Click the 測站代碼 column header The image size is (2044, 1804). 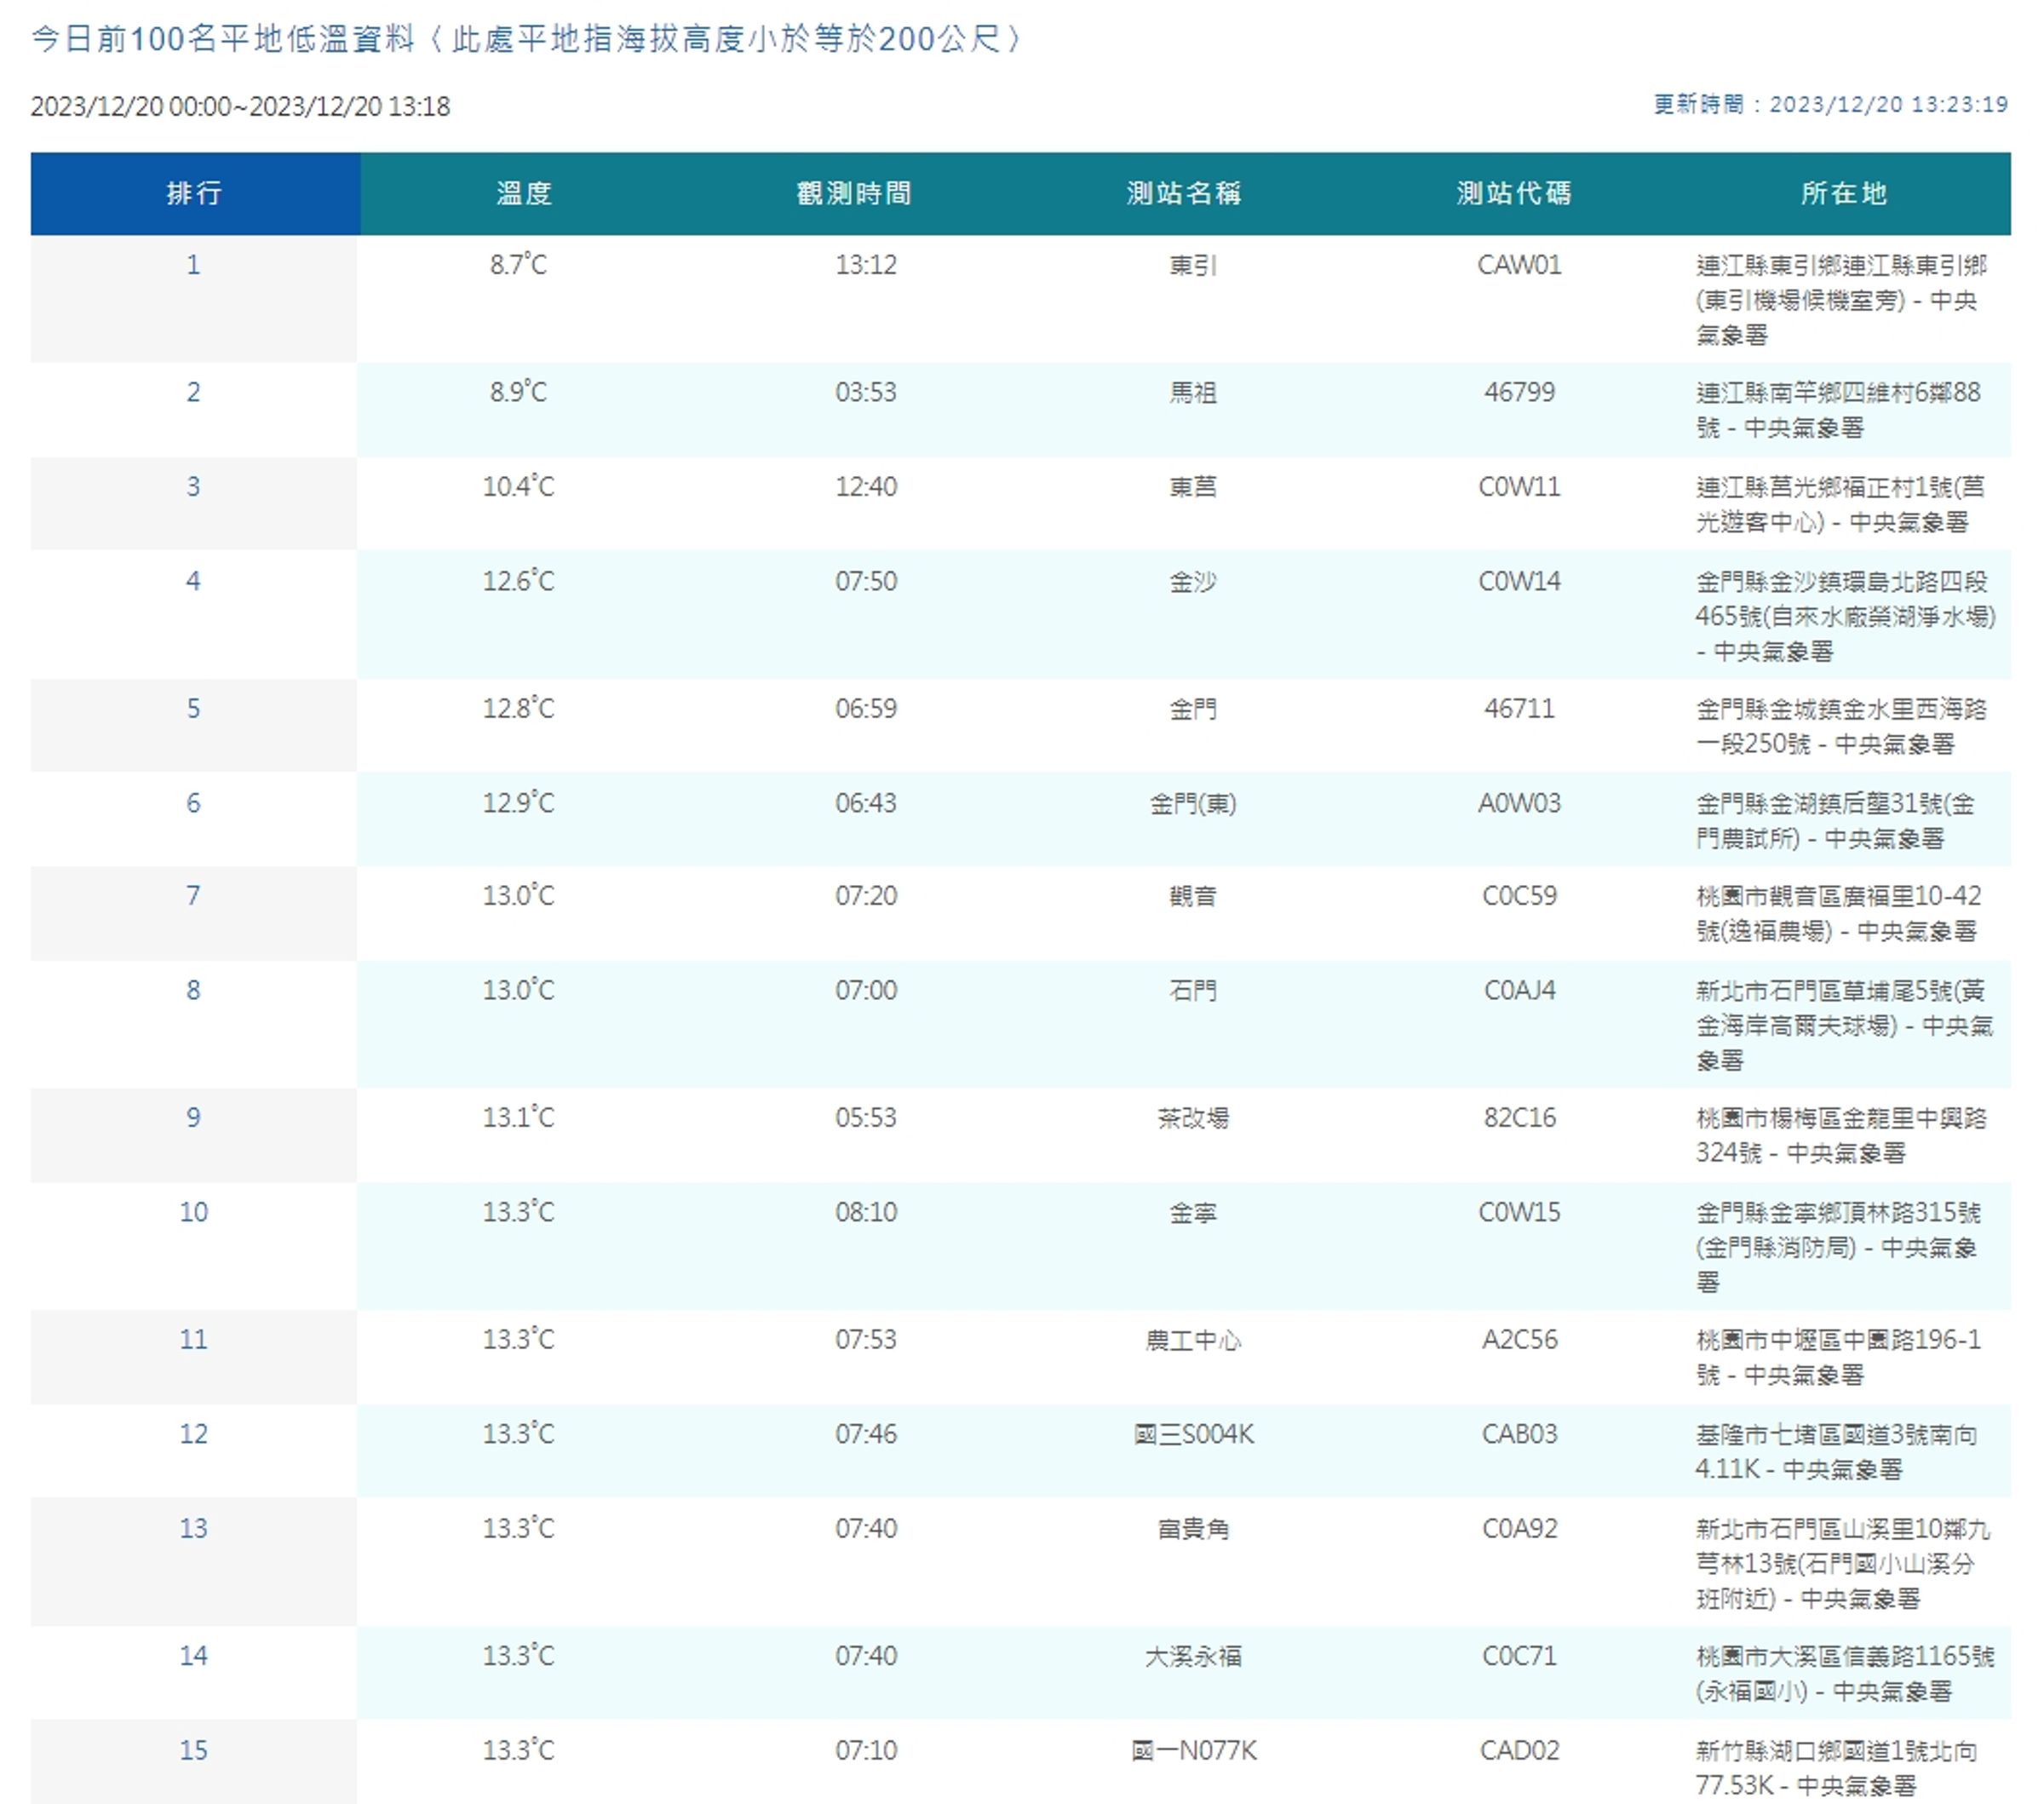[x=1515, y=193]
